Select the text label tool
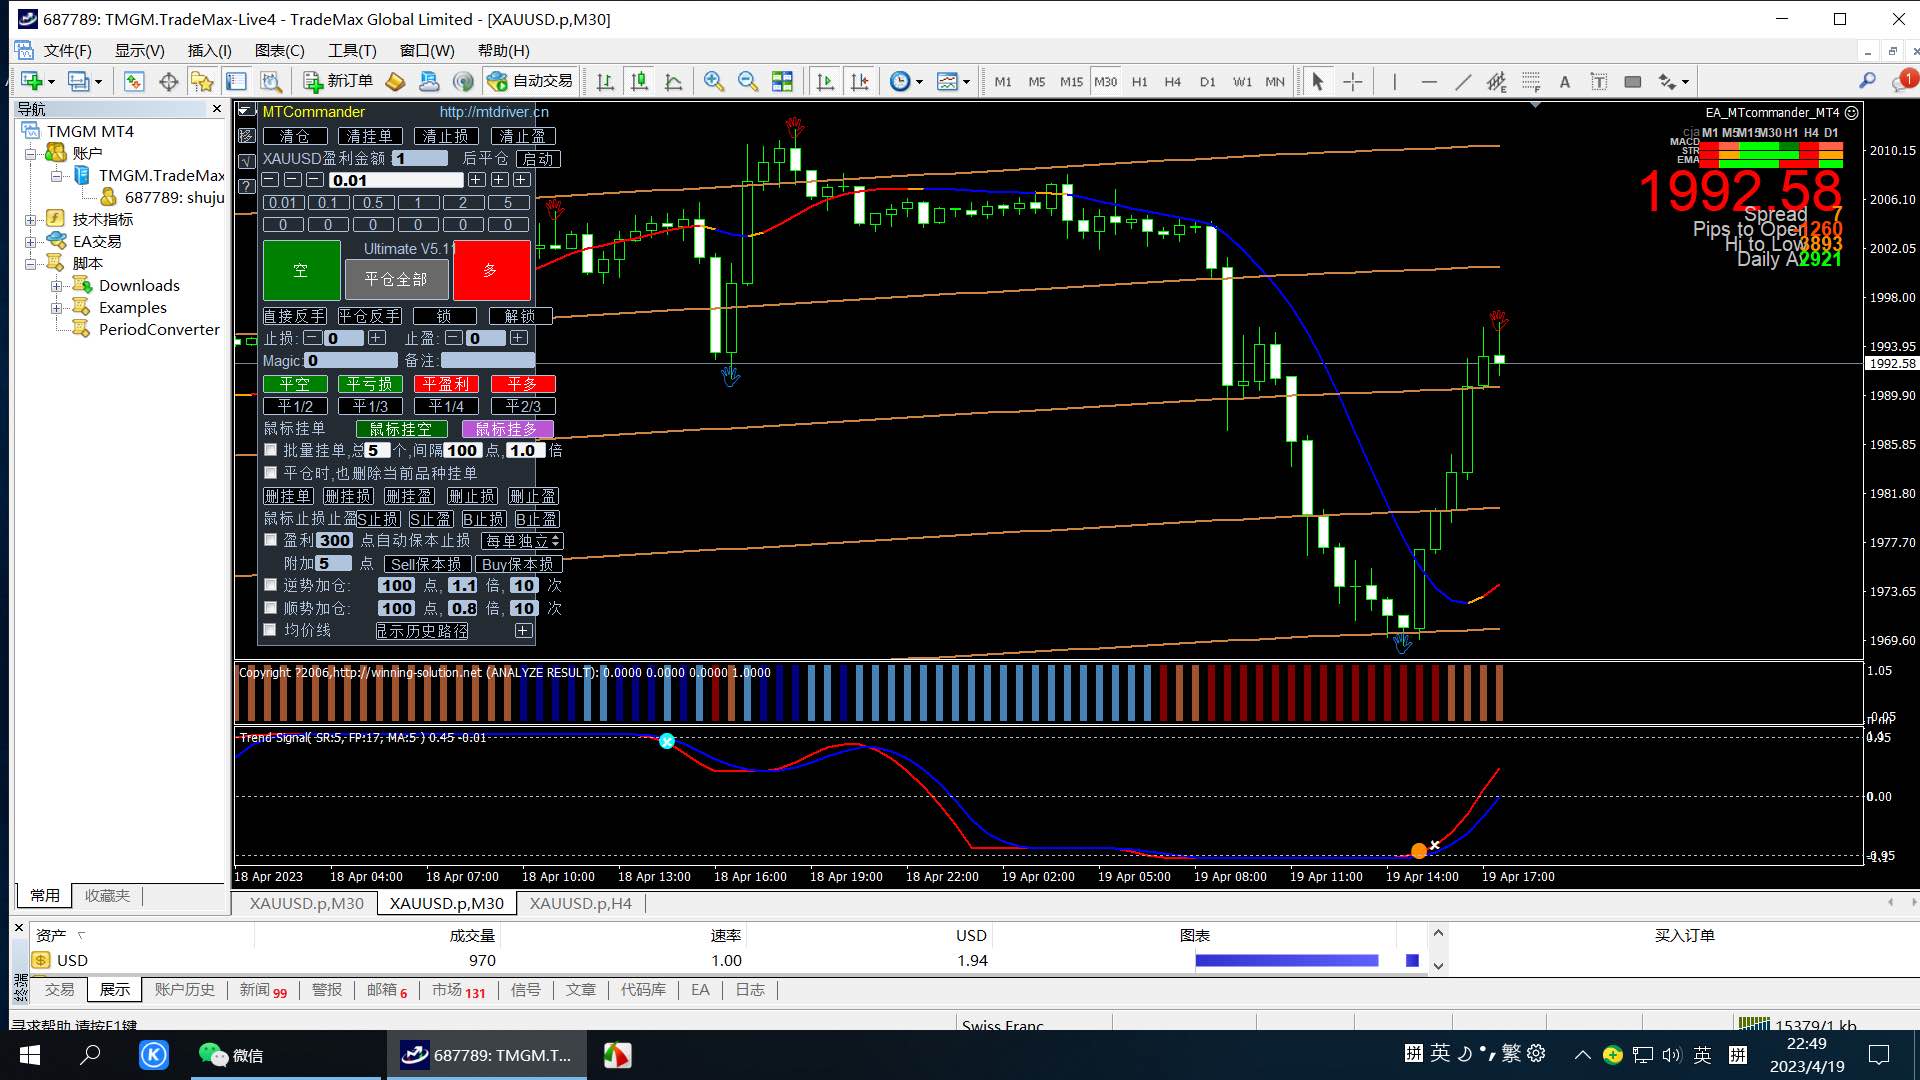The width and height of the screenshot is (1920, 1080). click(x=1599, y=81)
